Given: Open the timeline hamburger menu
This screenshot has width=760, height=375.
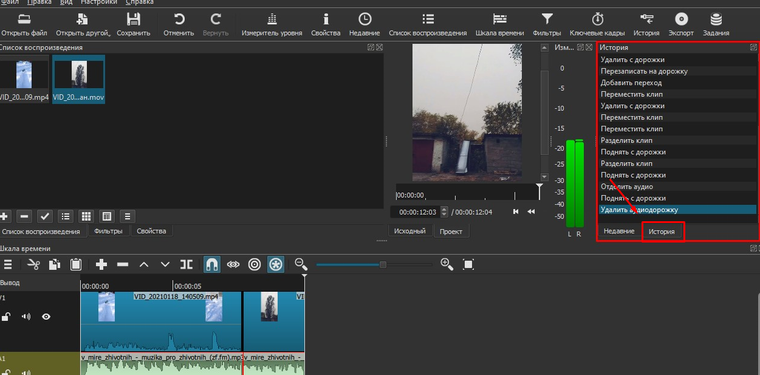Looking at the screenshot, I should coord(8,265).
